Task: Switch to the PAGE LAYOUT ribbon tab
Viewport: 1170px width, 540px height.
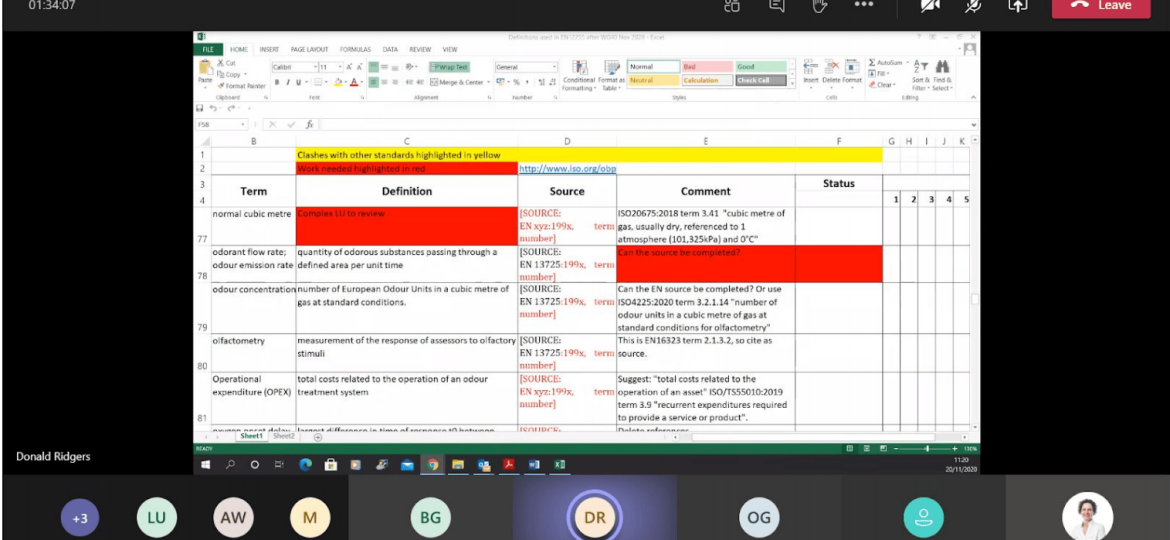Action: pyautogui.click(x=310, y=49)
